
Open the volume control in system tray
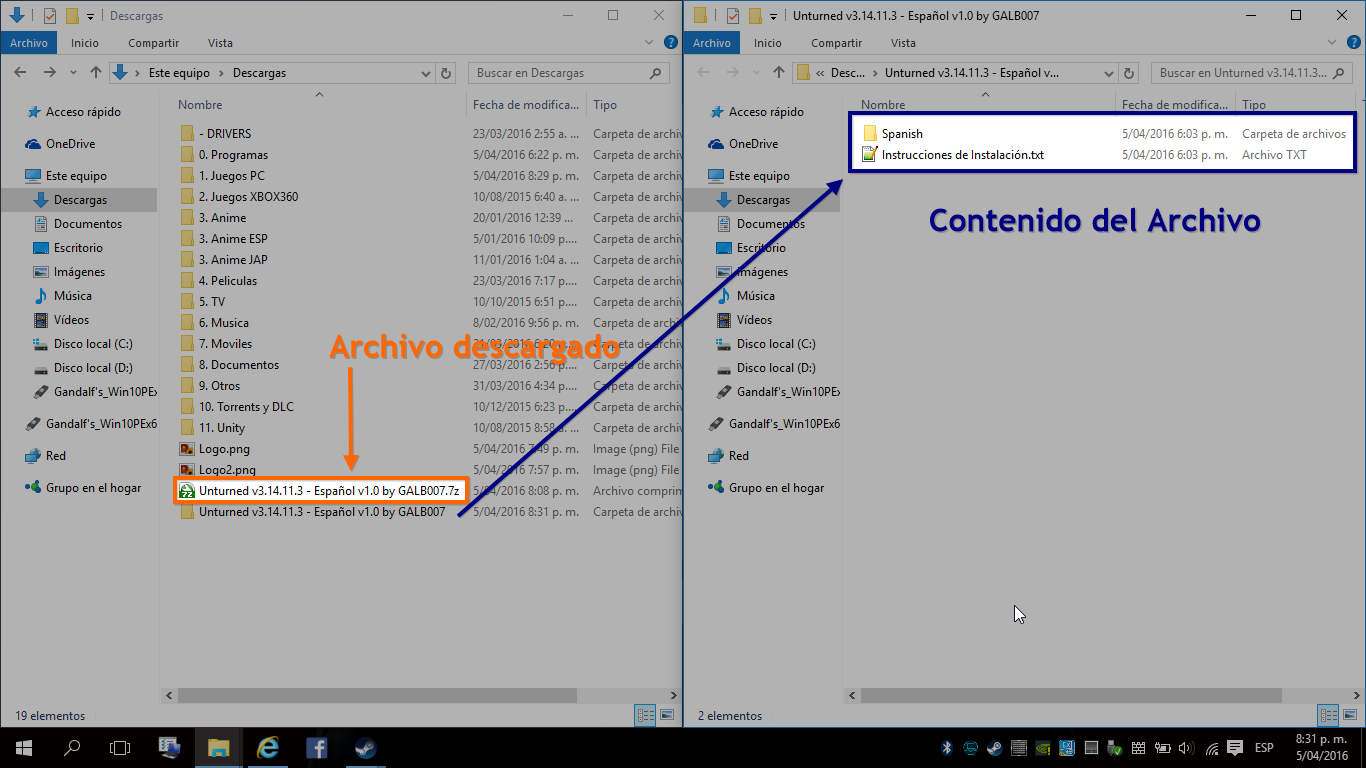click(1187, 748)
